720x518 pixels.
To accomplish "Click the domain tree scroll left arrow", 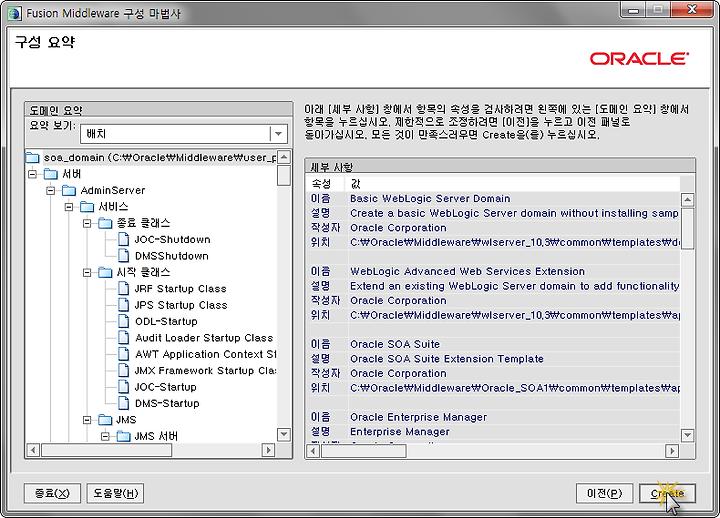I will tap(33, 450).
